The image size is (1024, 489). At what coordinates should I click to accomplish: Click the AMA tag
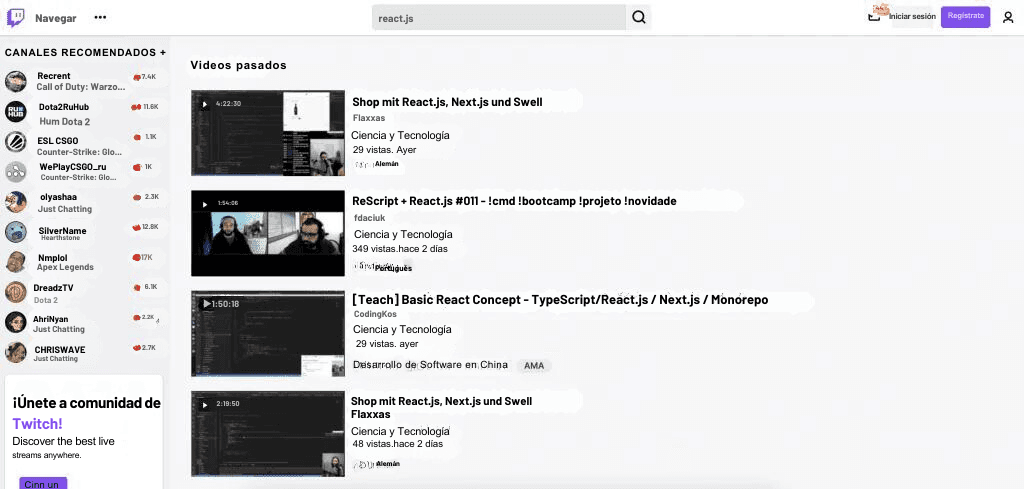534,366
